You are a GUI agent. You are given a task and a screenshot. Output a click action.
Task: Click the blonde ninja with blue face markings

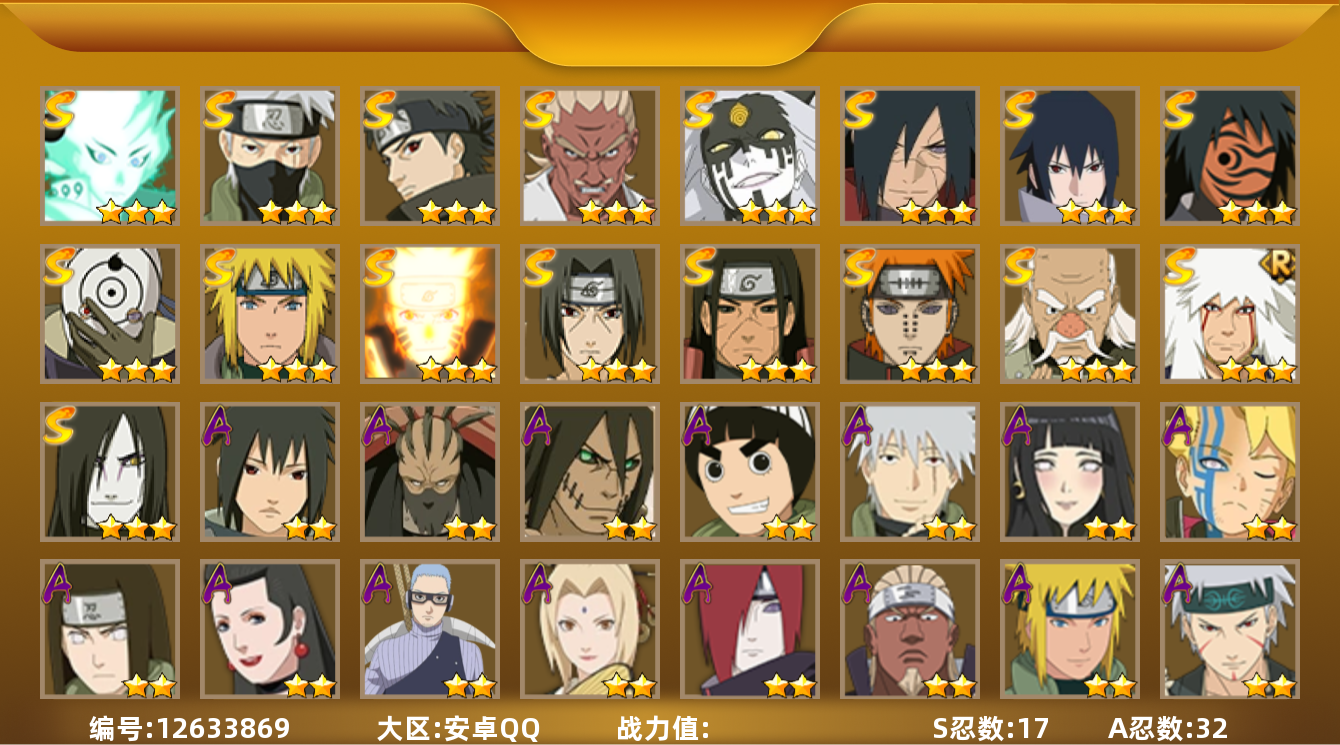(1230, 472)
